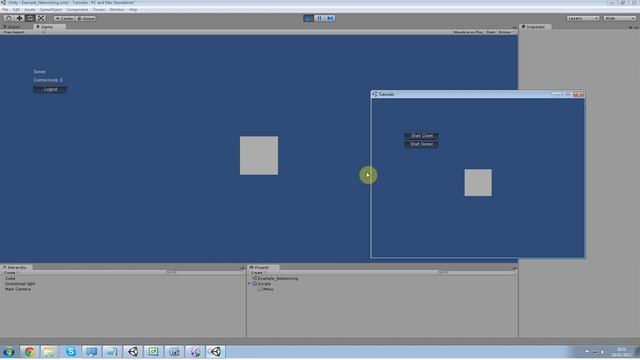Open Skype from the taskbar
The width and height of the screenshot is (640, 360).
coord(71,352)
